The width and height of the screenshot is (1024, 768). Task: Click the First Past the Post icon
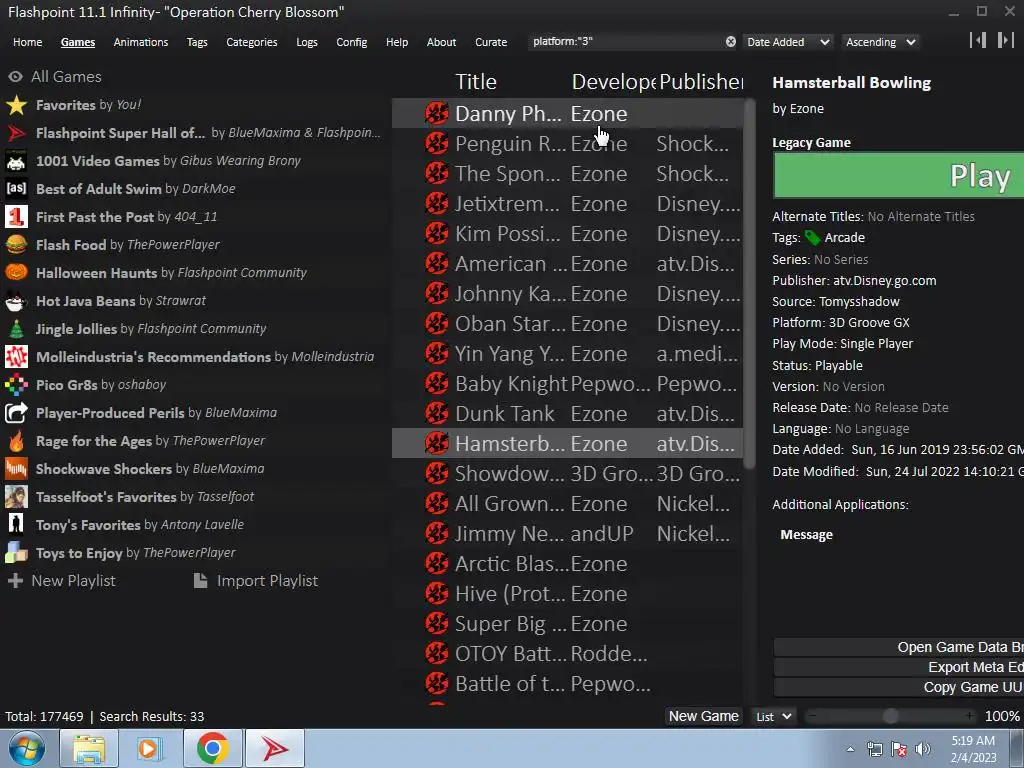[x=16, y=217]
